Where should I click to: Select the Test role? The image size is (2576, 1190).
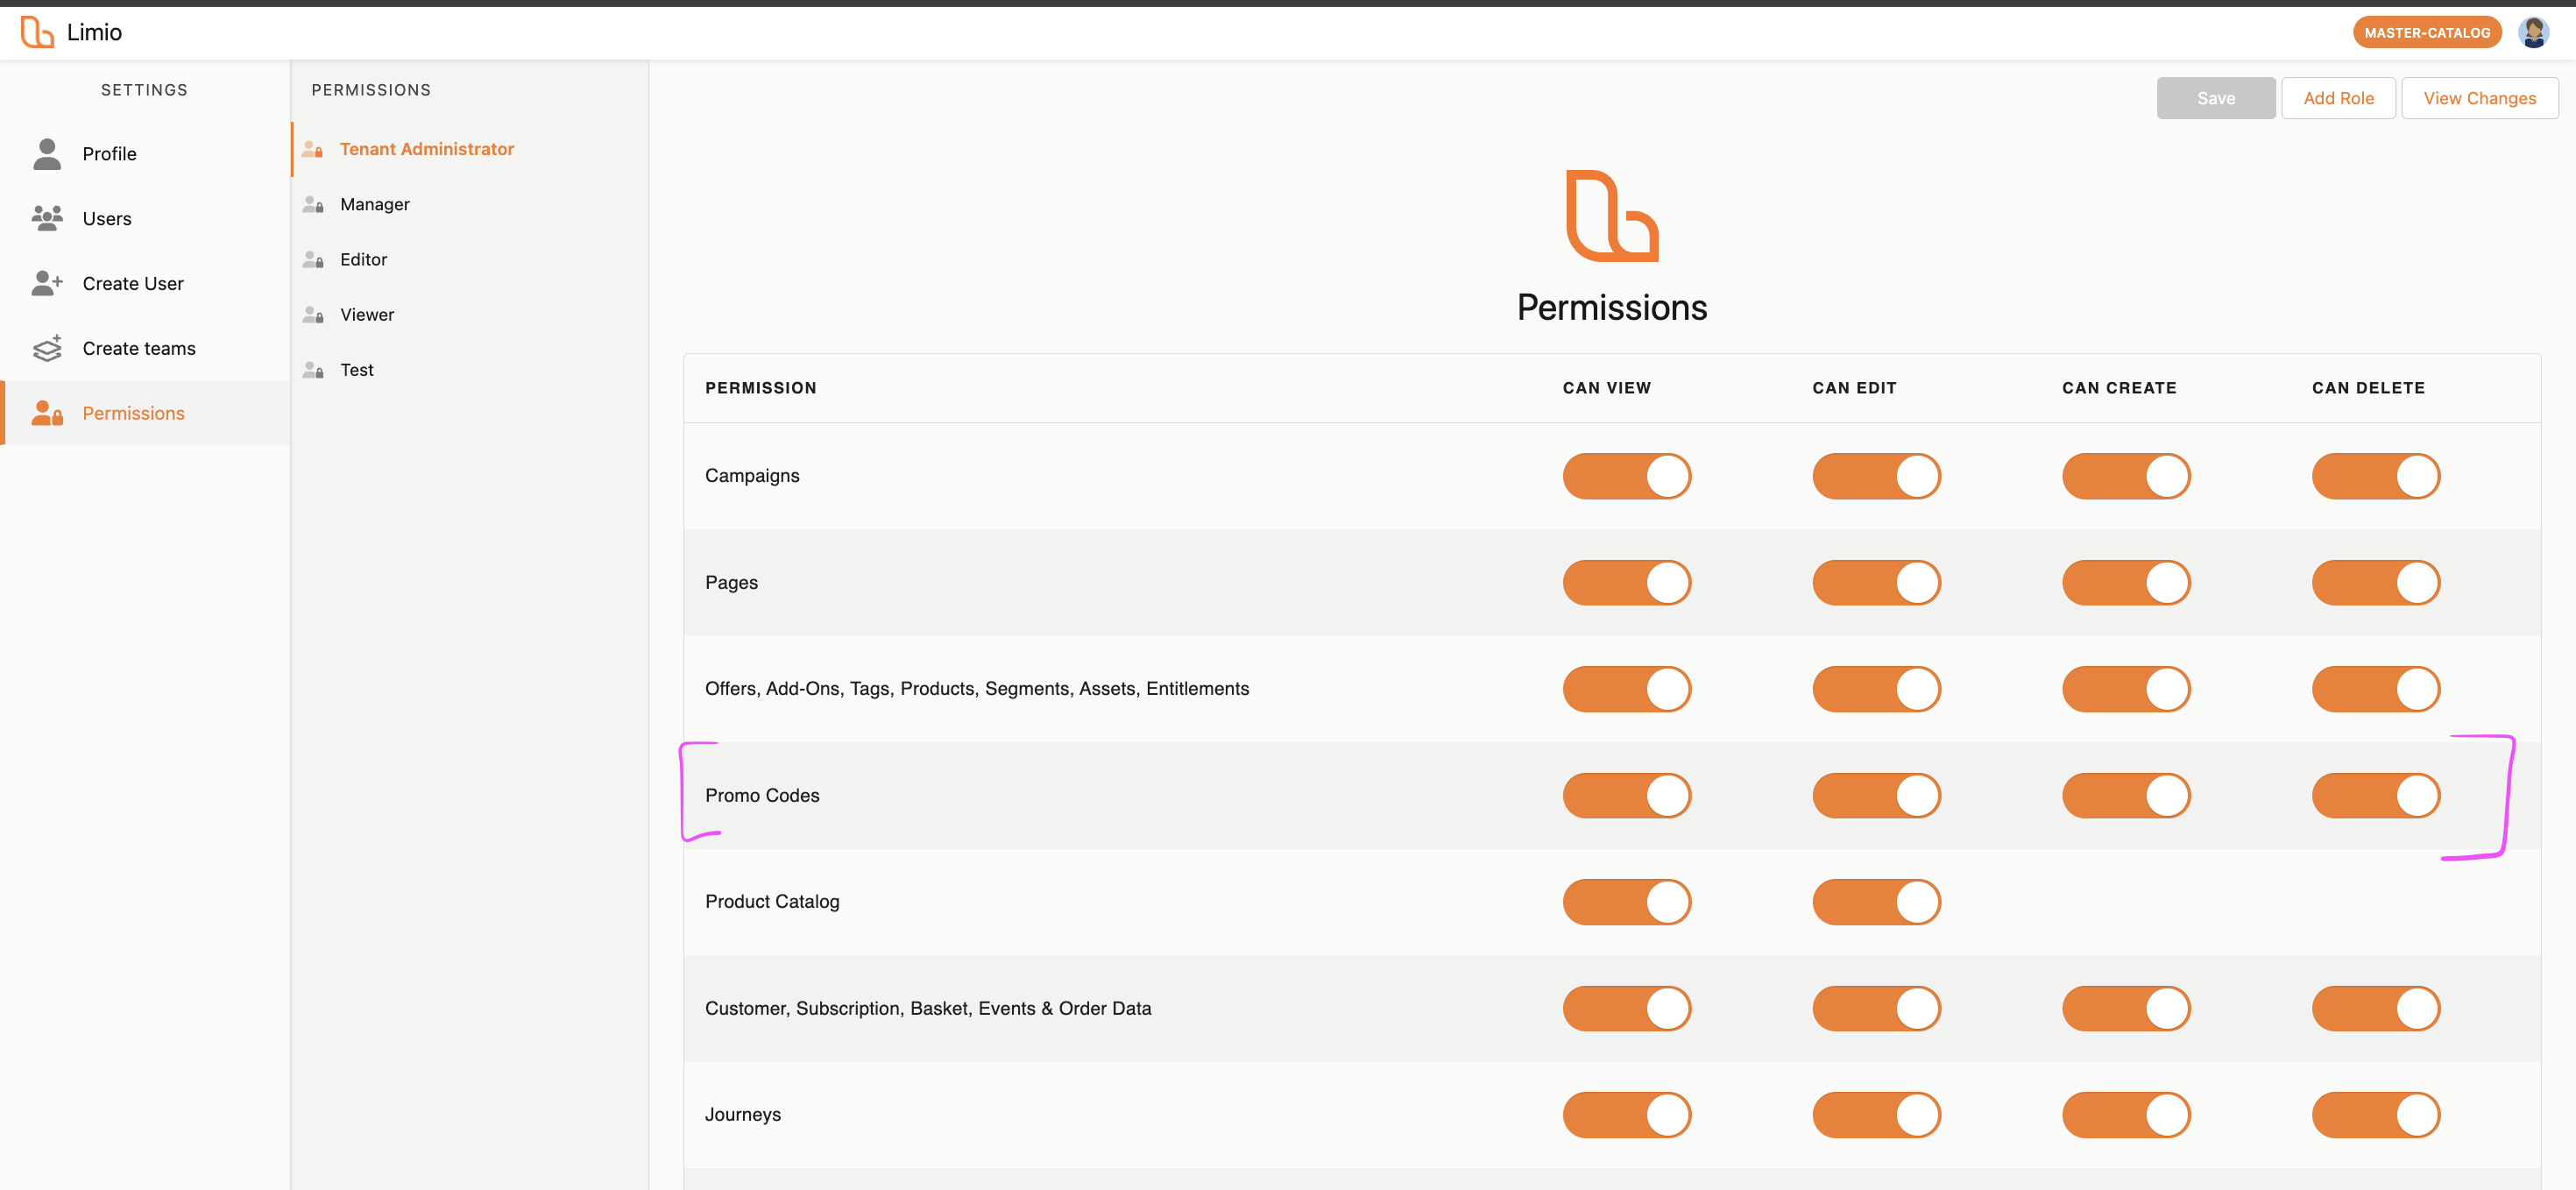(470, 370)
